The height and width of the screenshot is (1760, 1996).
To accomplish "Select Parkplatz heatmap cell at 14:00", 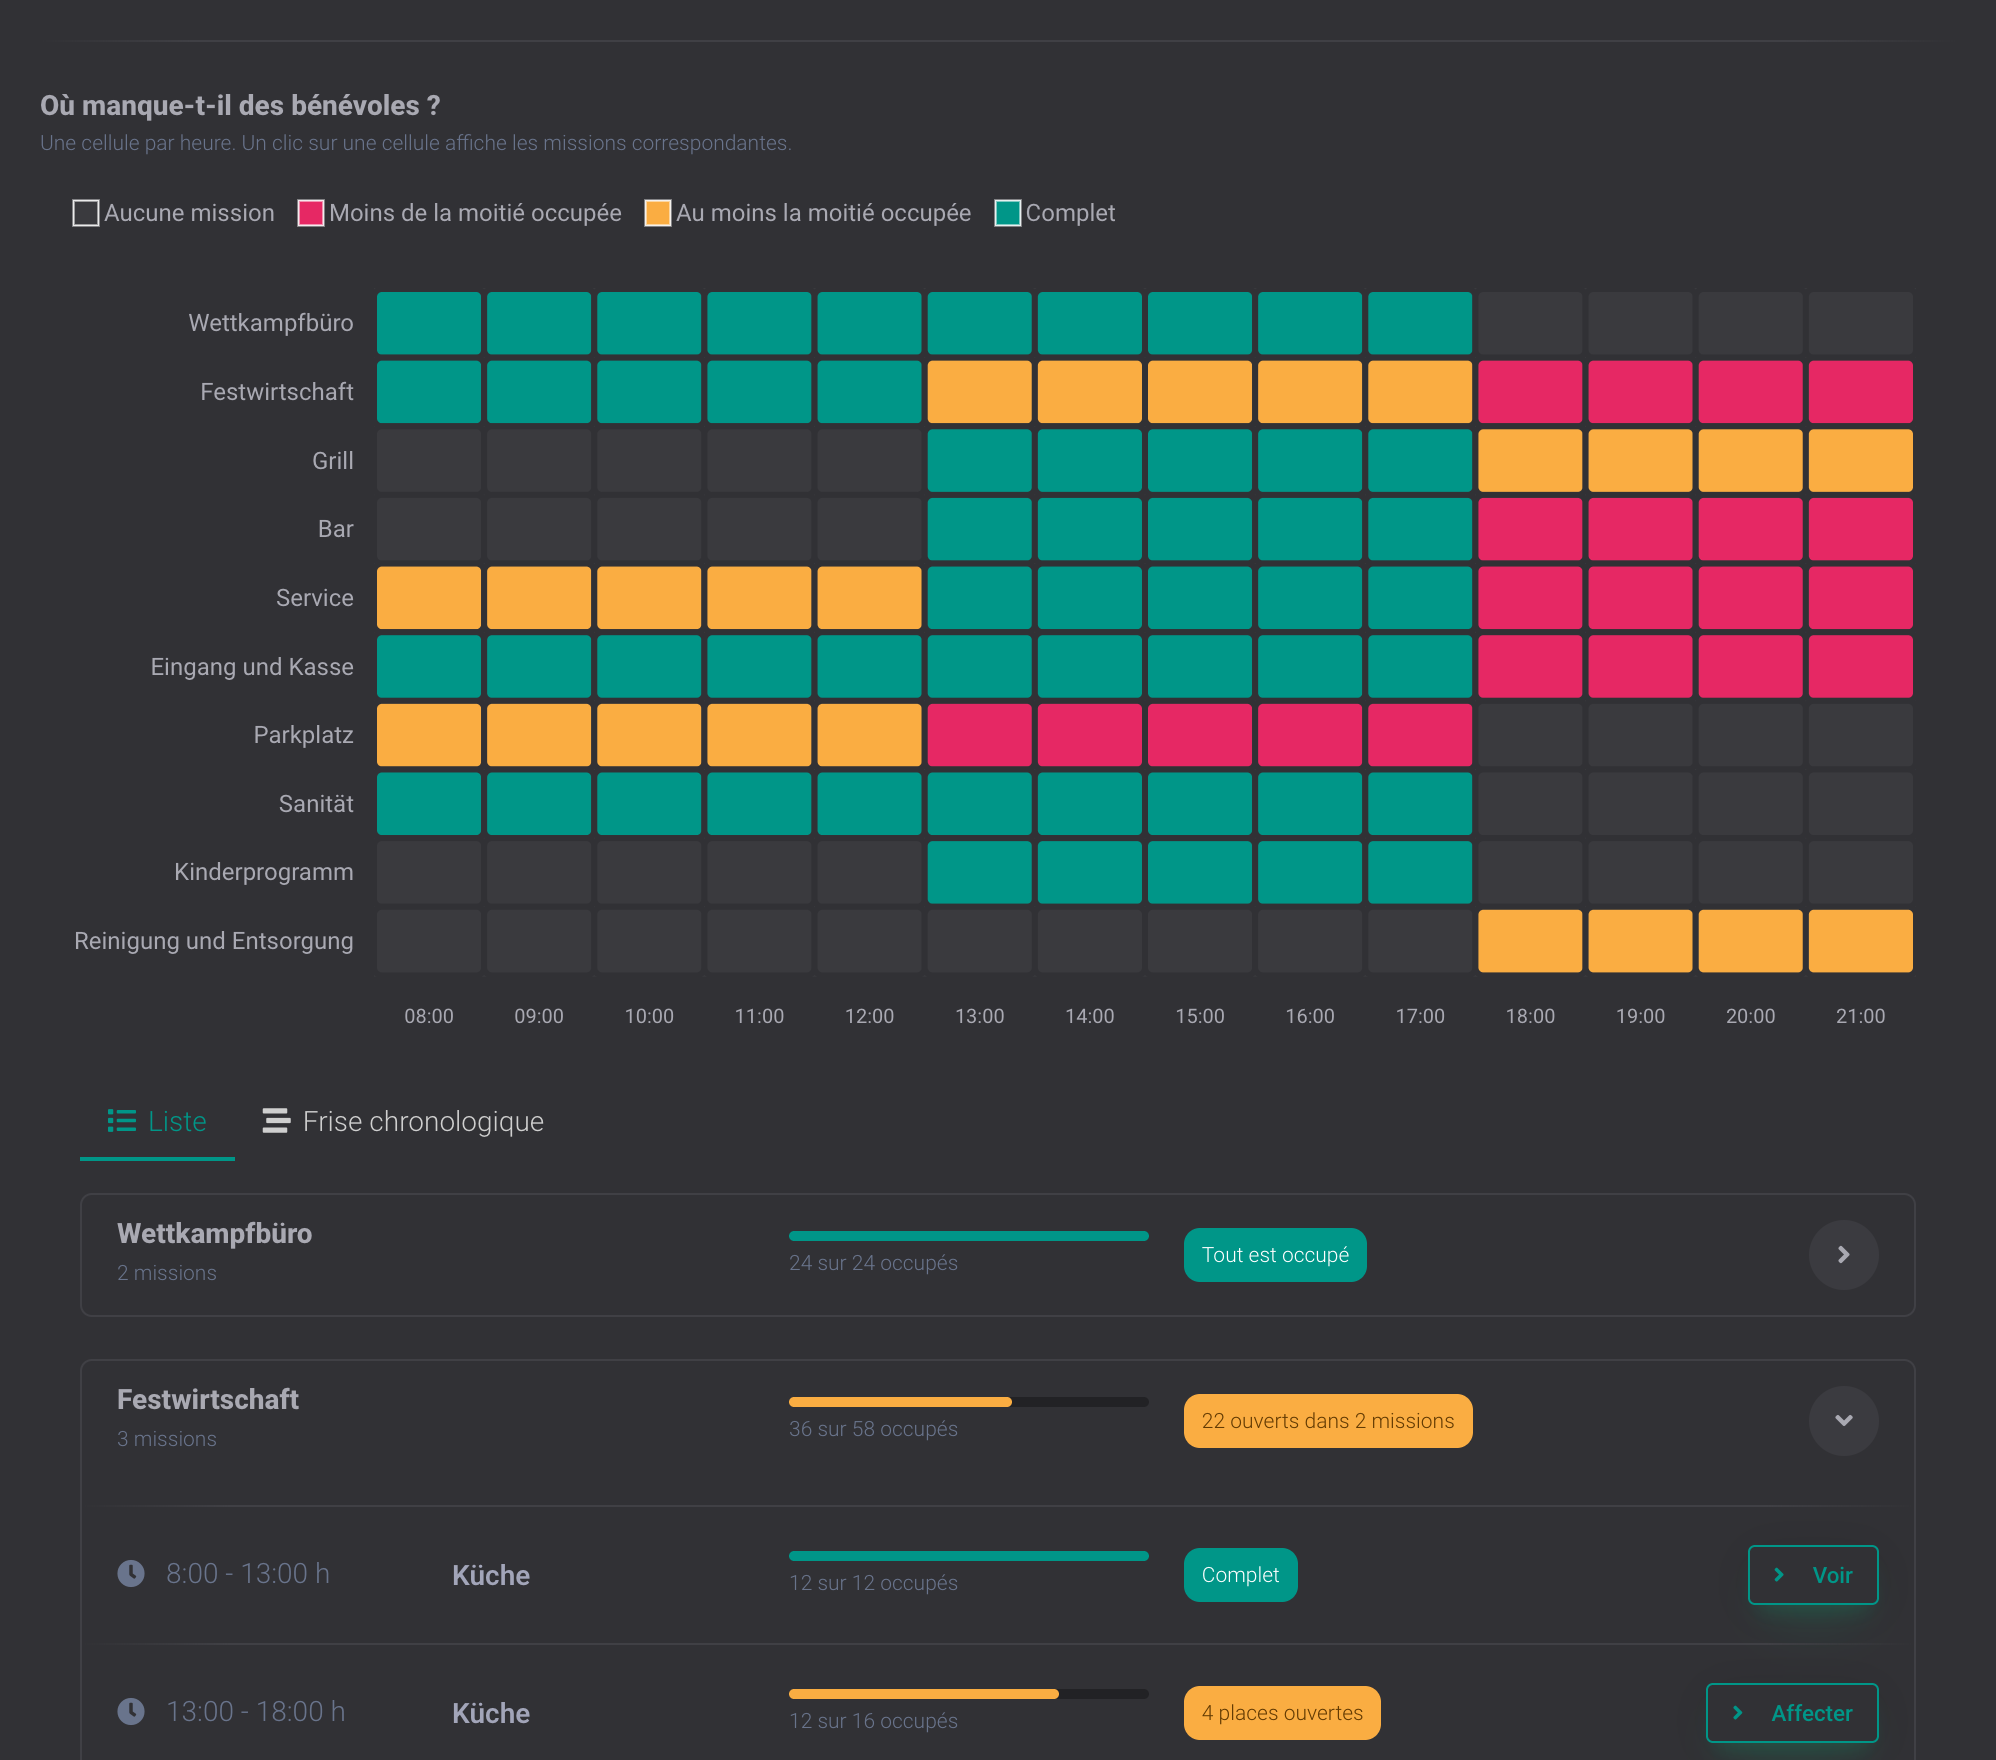I will click(x=1090, y=735).
